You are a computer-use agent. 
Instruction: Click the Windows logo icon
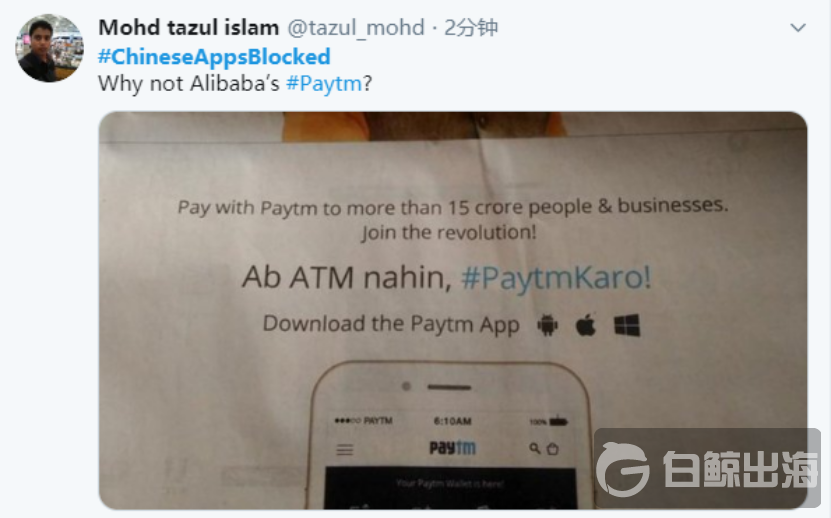click(x=627, y=325)
